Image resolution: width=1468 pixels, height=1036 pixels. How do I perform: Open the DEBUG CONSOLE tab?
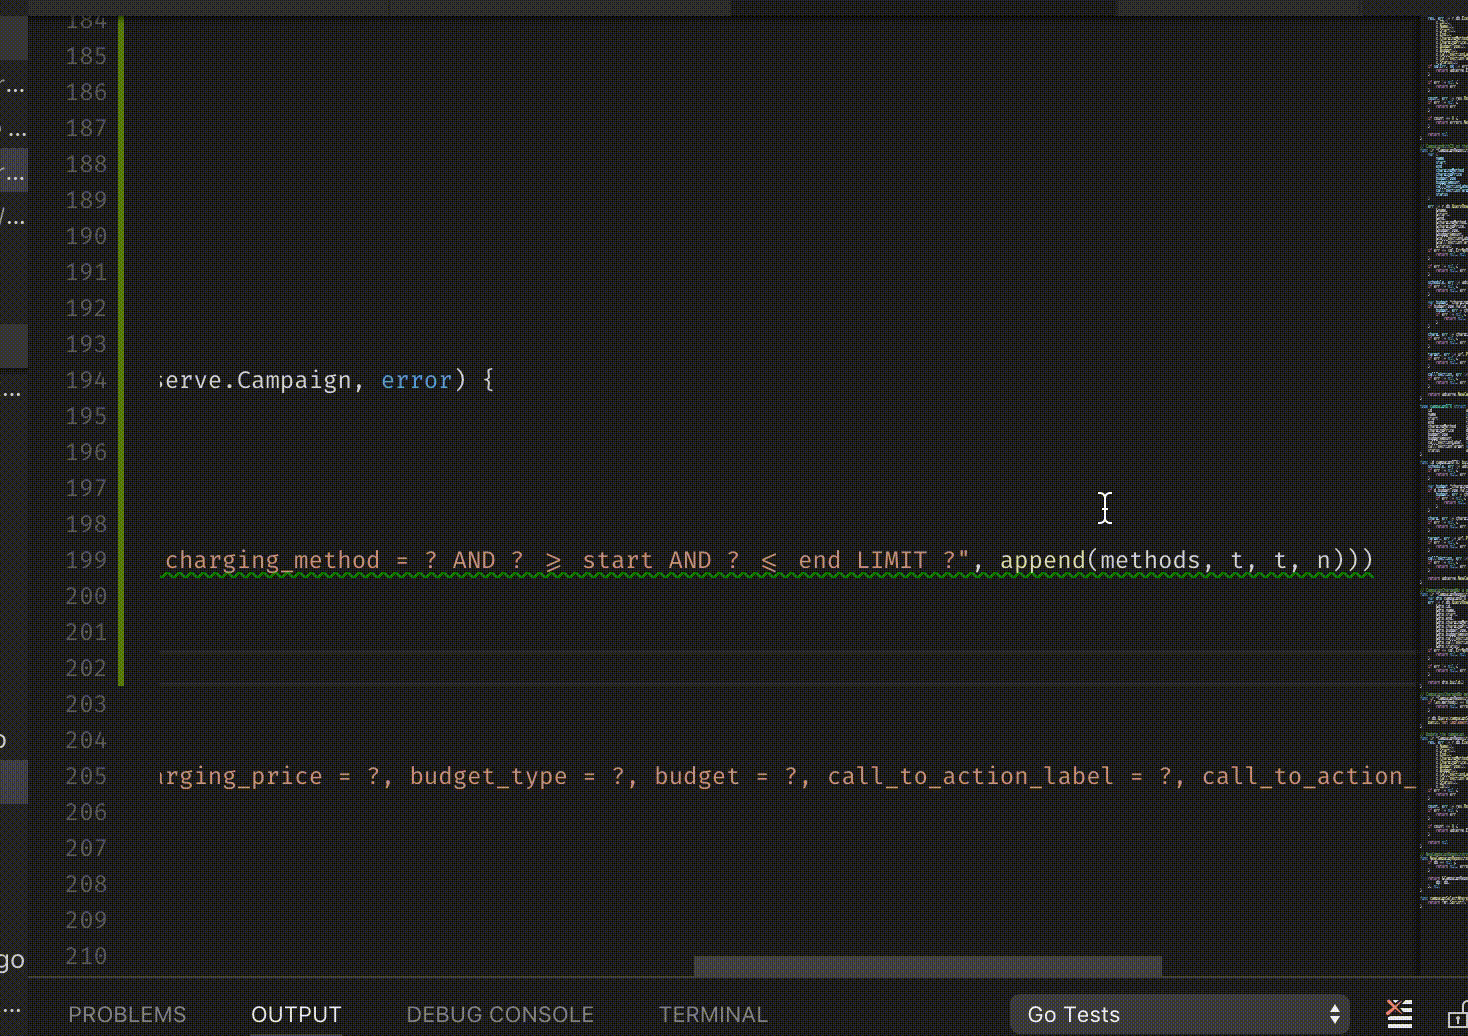pyautogui.click(x=499, y=1014)
